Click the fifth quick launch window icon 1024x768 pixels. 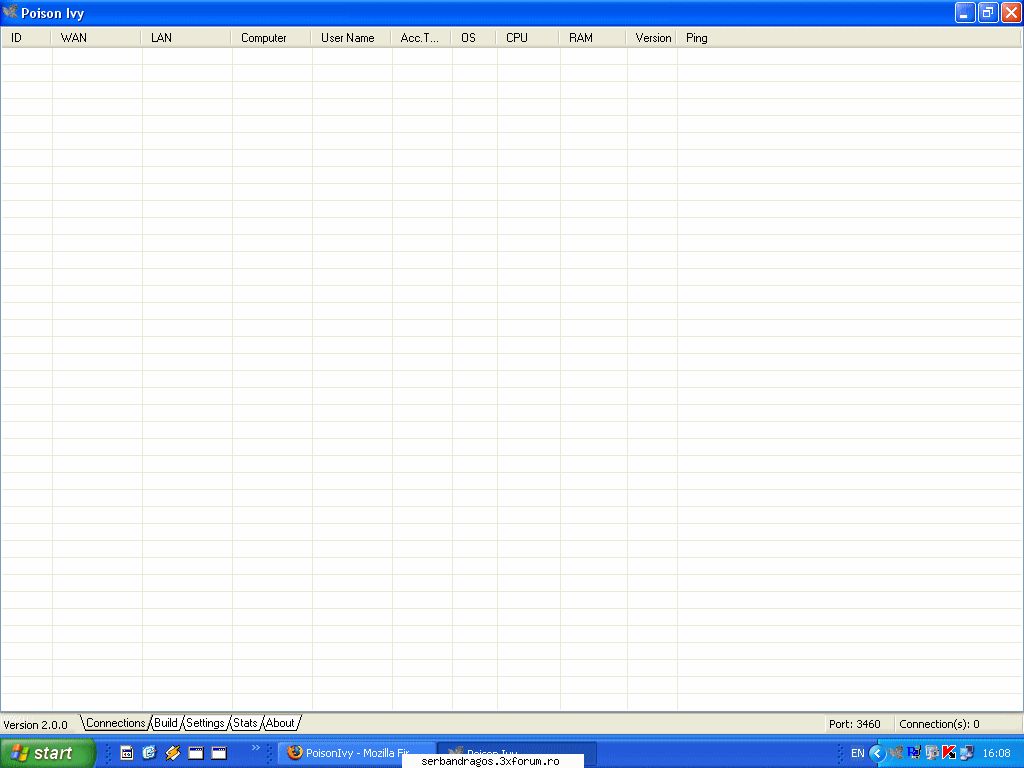click(x=219, y=753)
